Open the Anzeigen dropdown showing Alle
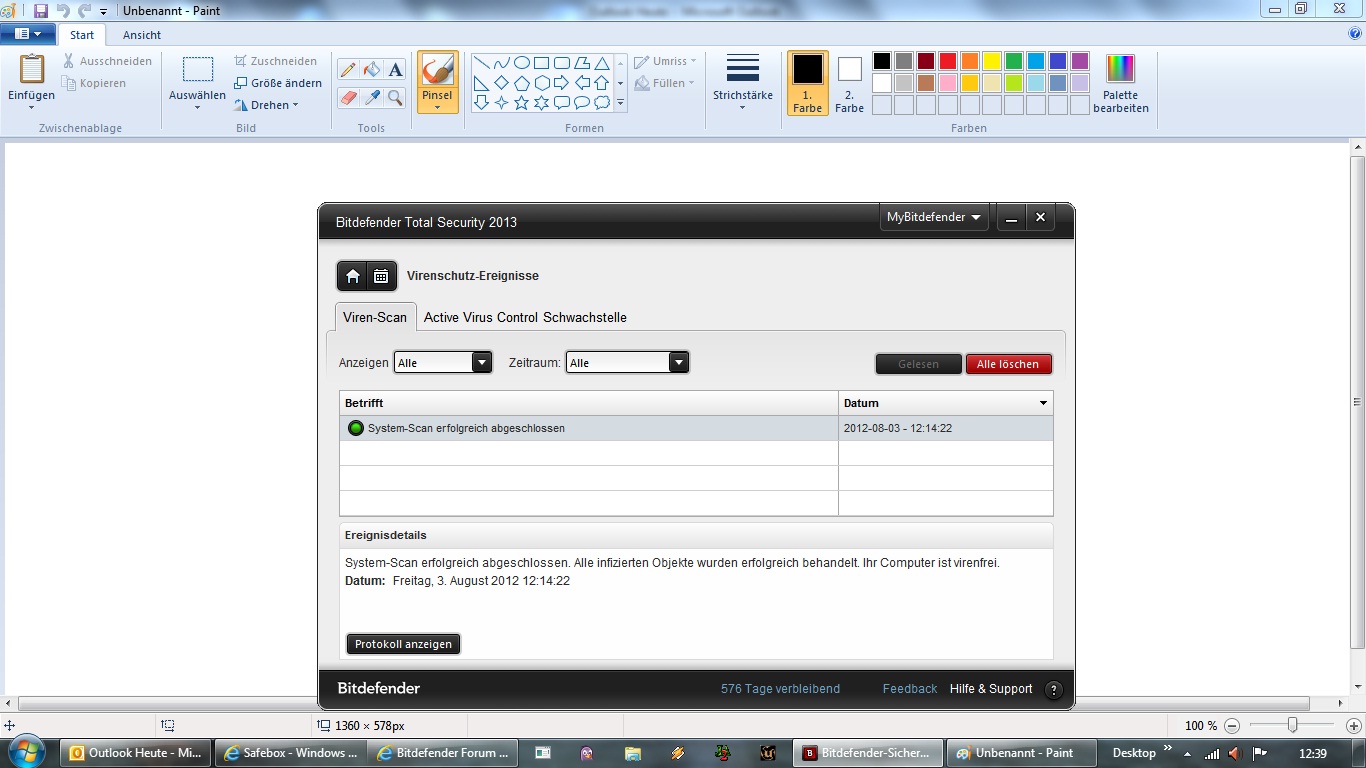 point(443,363)
